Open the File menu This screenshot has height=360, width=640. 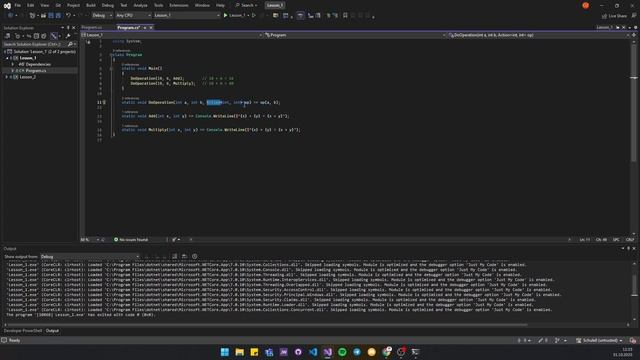(x=18, y=5)
